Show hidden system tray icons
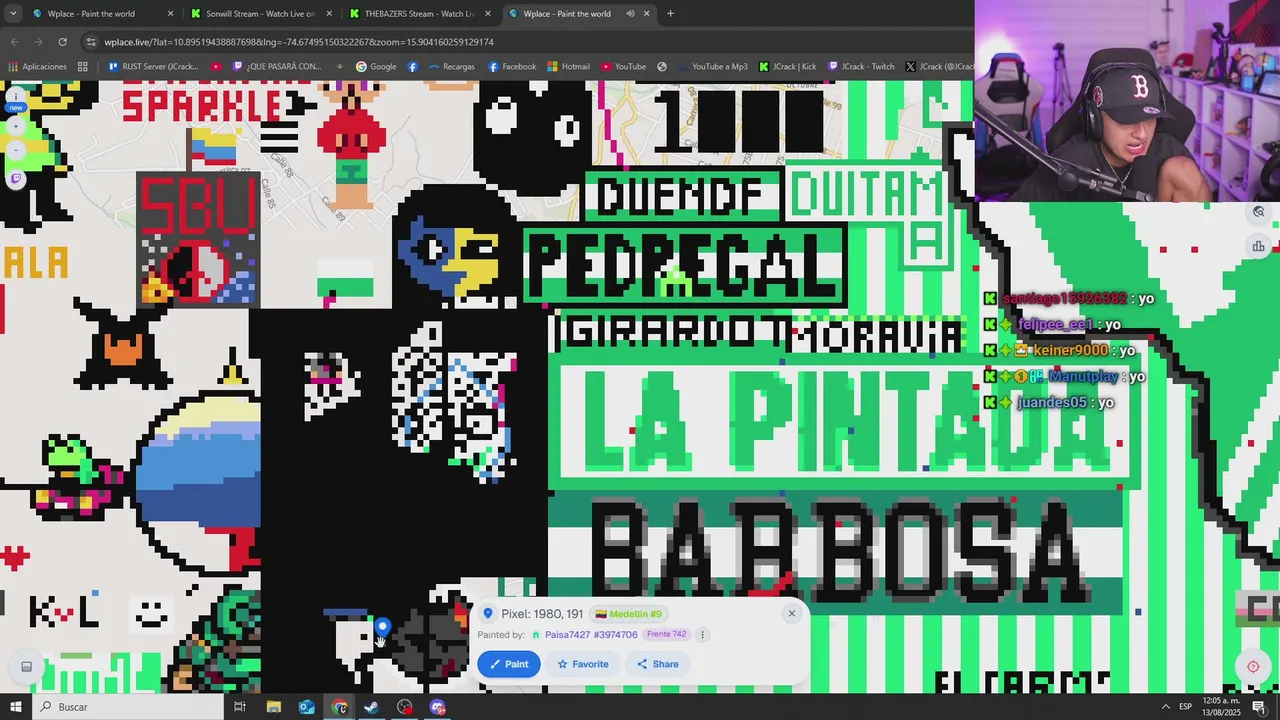Screen dimensions: 1280x720 pos(1165,707)
